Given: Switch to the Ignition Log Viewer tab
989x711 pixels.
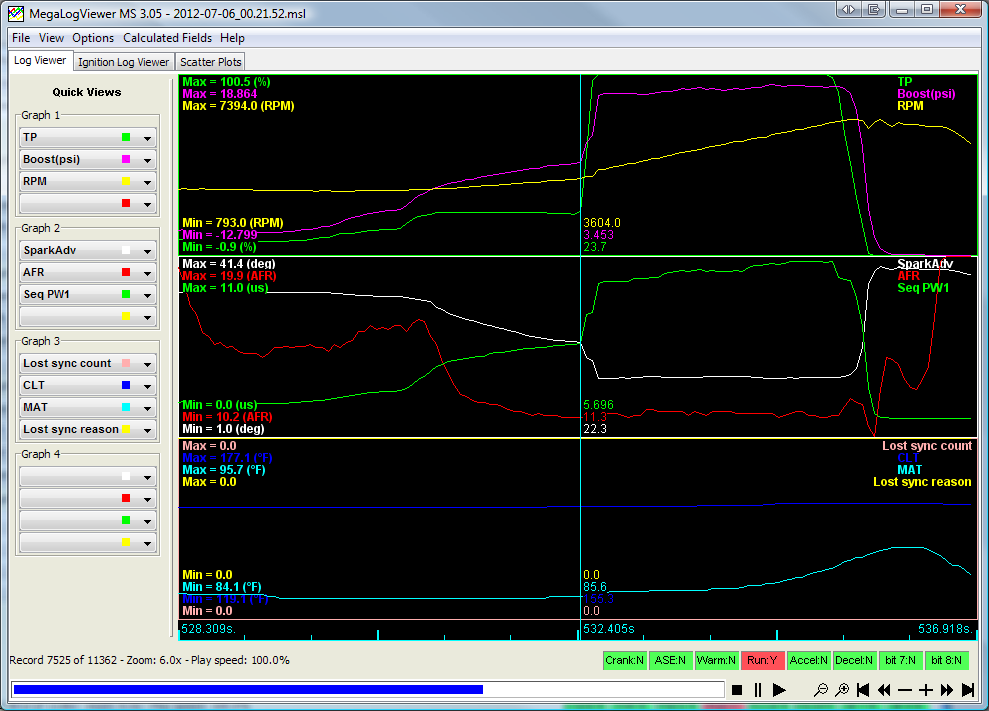Looking at the screenshot, I should pos(124,62).
